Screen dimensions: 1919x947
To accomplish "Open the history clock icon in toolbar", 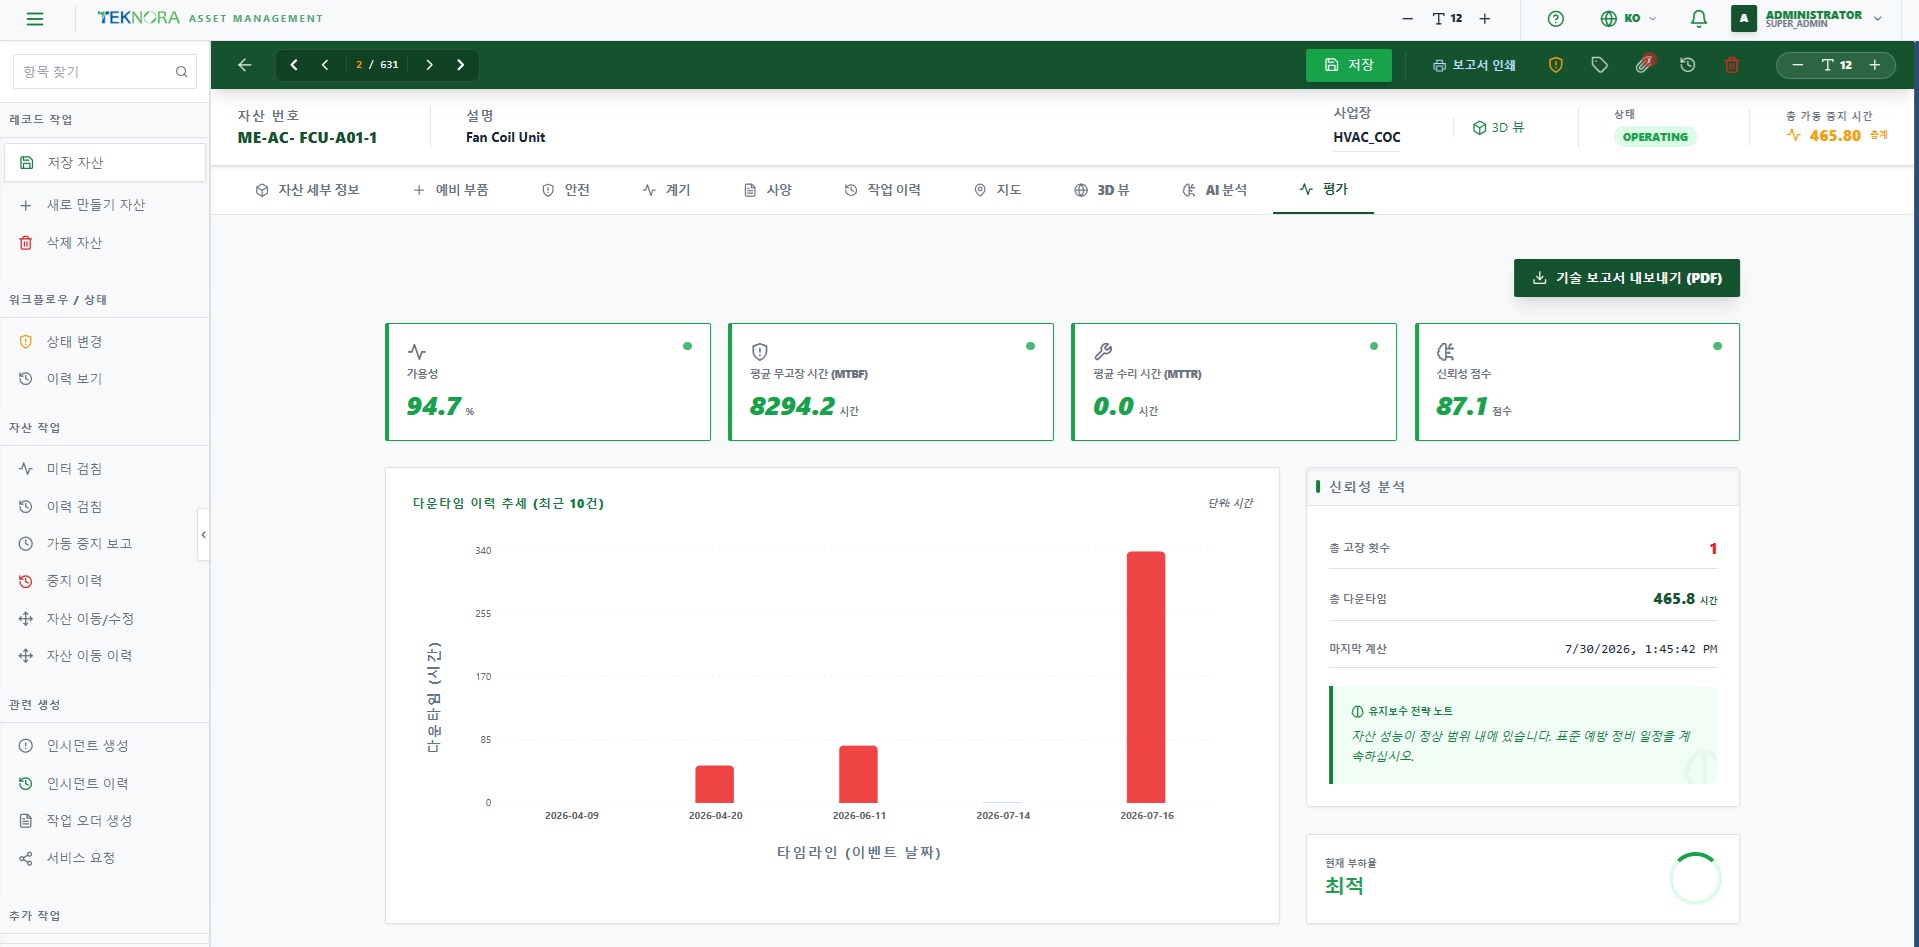I will [x=1688, y=65].
